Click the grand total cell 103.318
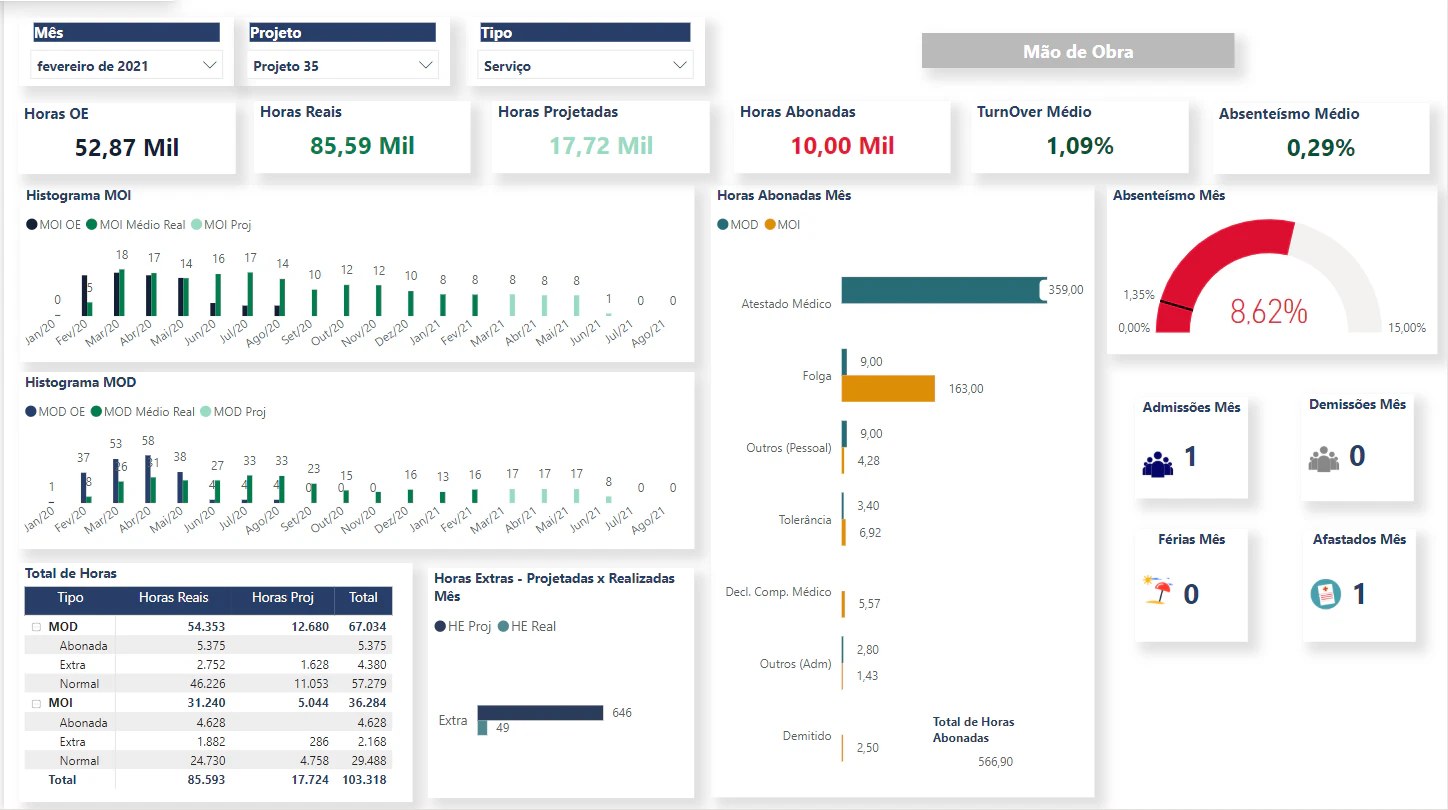The height and width of the screenshot is (810, 1448). 362,780
